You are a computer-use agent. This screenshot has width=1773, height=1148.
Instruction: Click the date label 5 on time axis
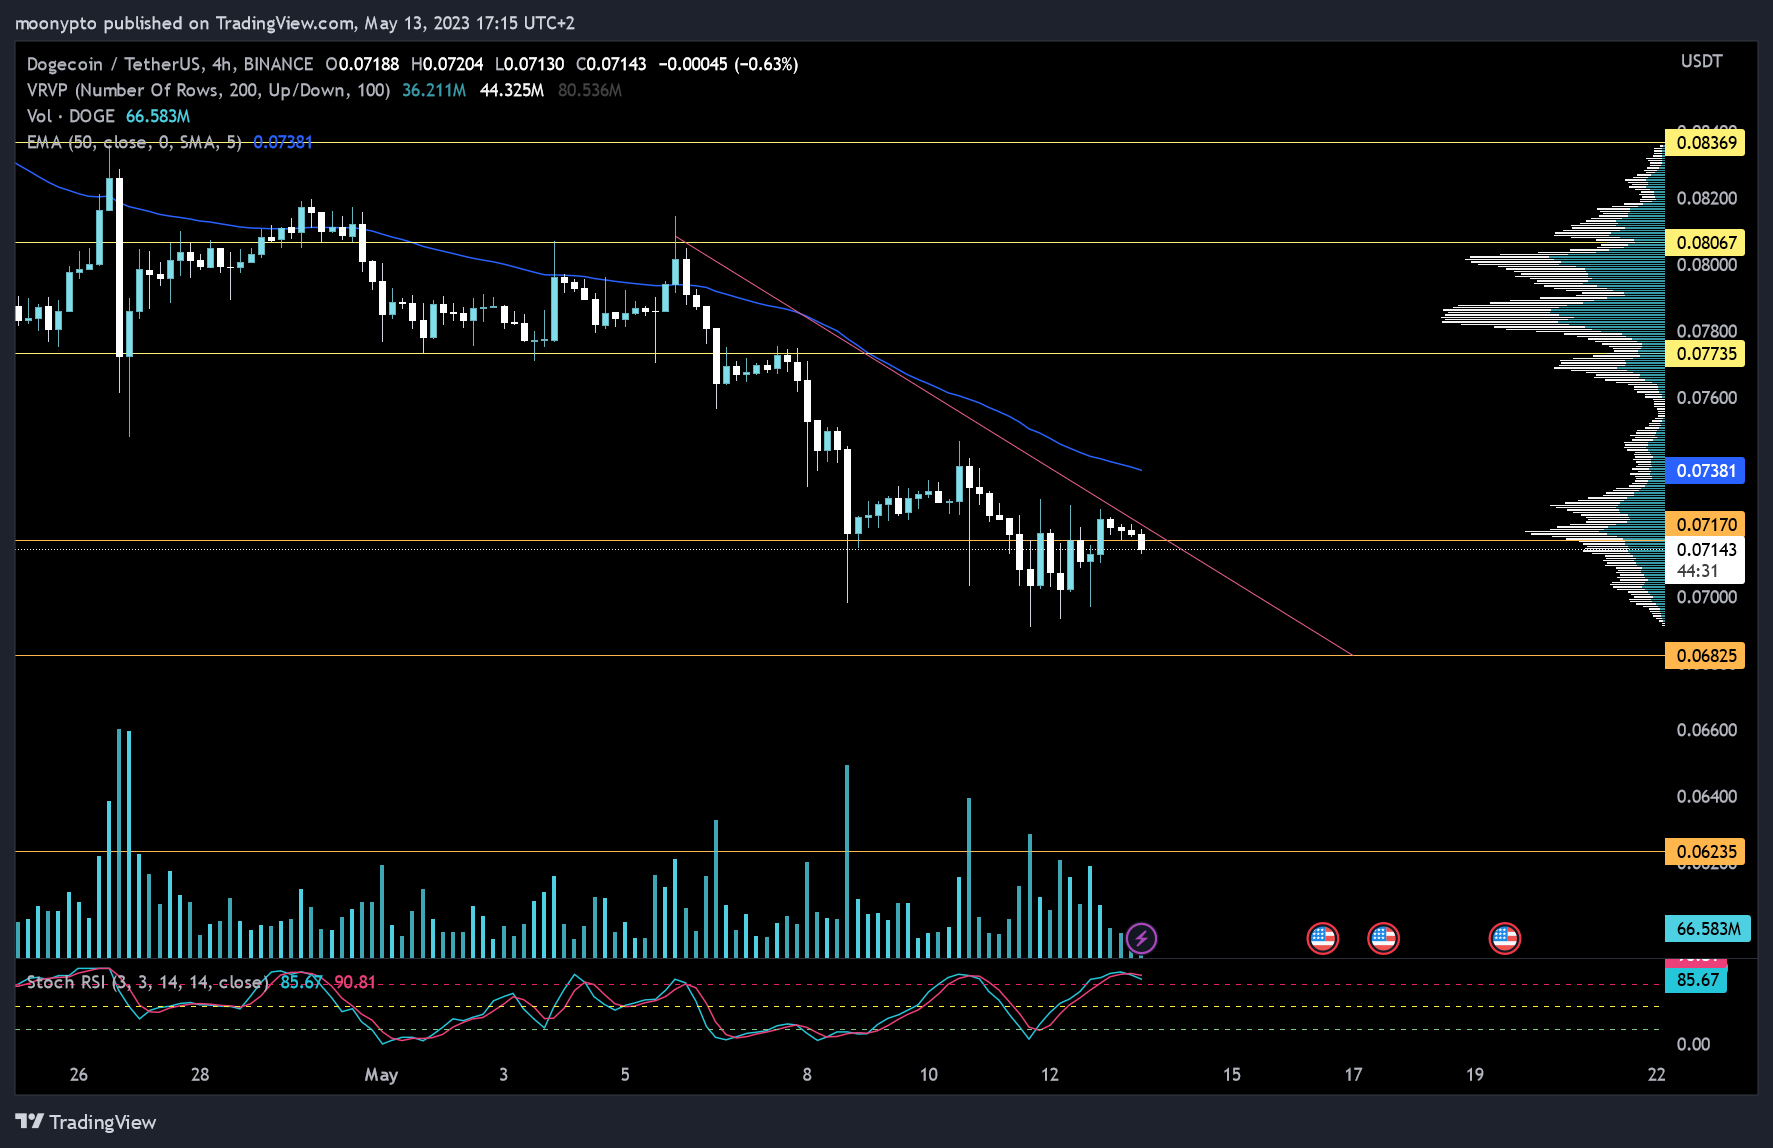click(x=625, y=1074)
